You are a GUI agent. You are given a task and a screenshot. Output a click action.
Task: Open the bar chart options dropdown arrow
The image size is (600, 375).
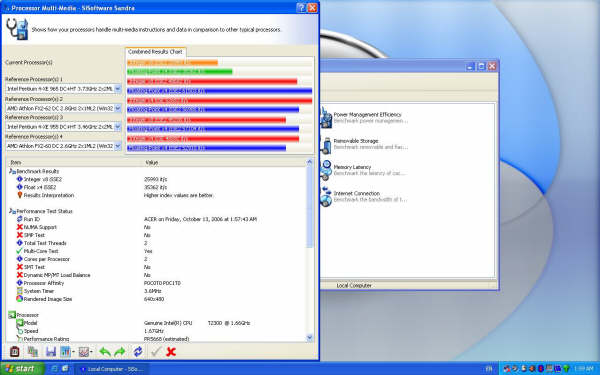click(74, 352)
